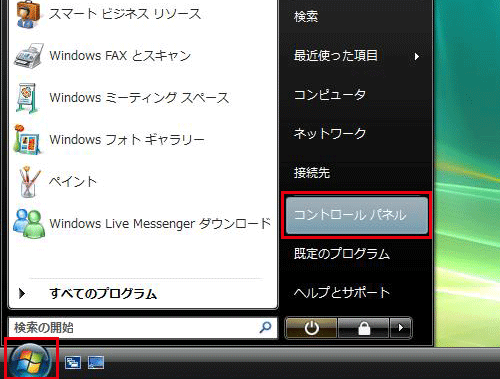
Task: Expand the 最近使った項目 submenu arrow
Action: [x=416, y=56]
